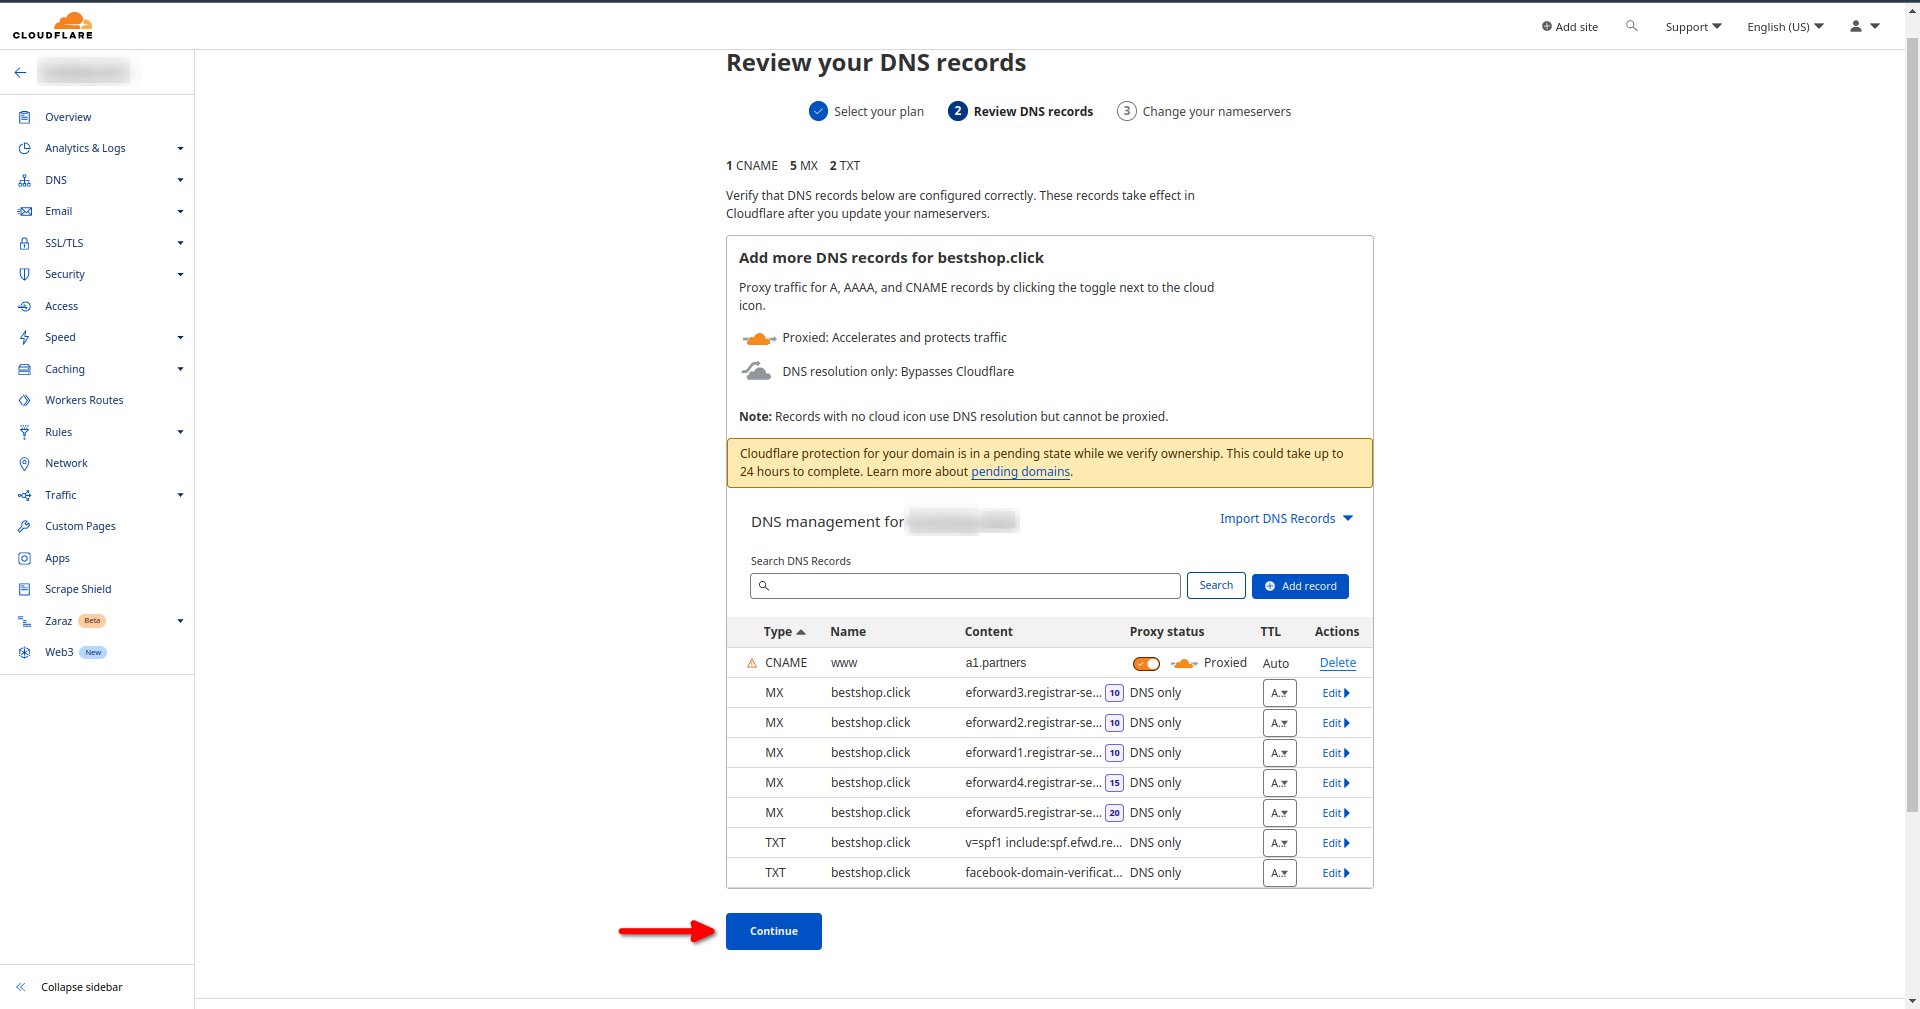This screenshot has width=1920, height=1009.
Task: Open Workers Routes in sidebar
Action: pos(84,400)
